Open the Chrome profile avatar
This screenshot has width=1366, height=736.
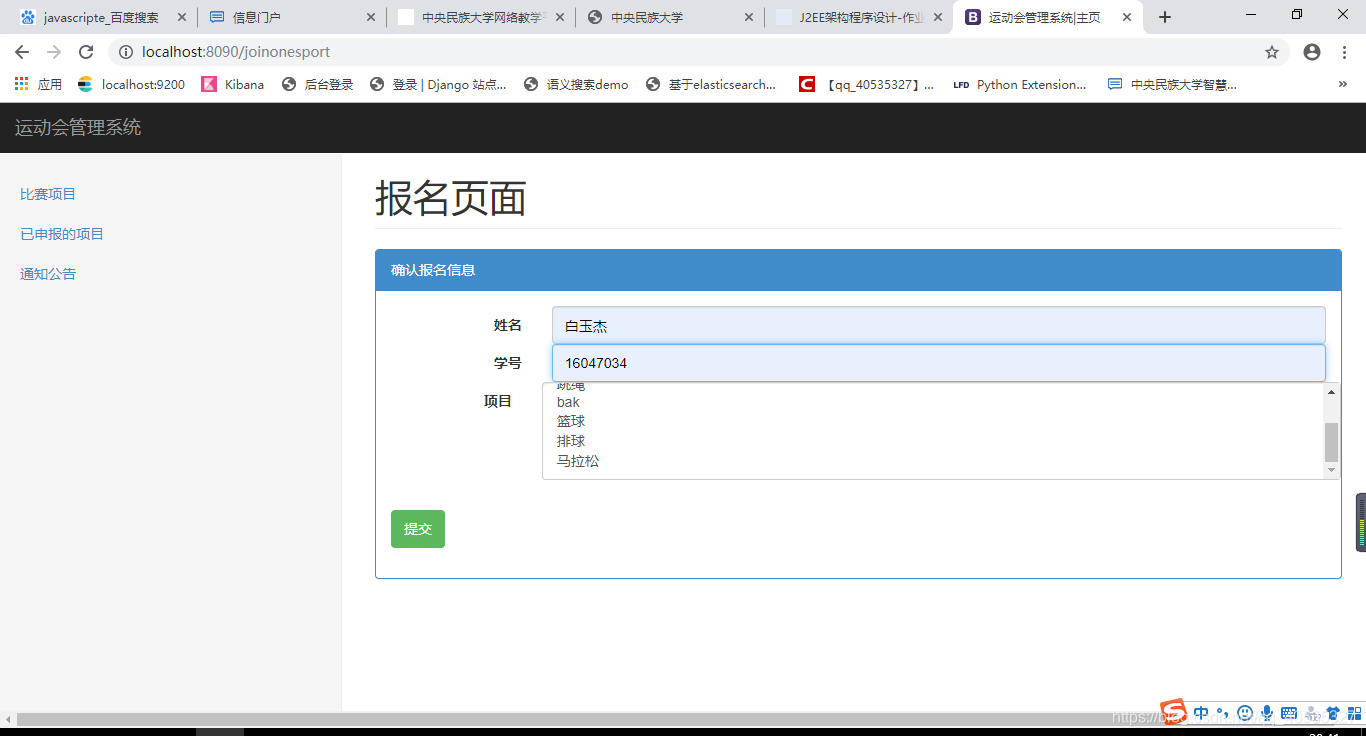[1312, 52]
